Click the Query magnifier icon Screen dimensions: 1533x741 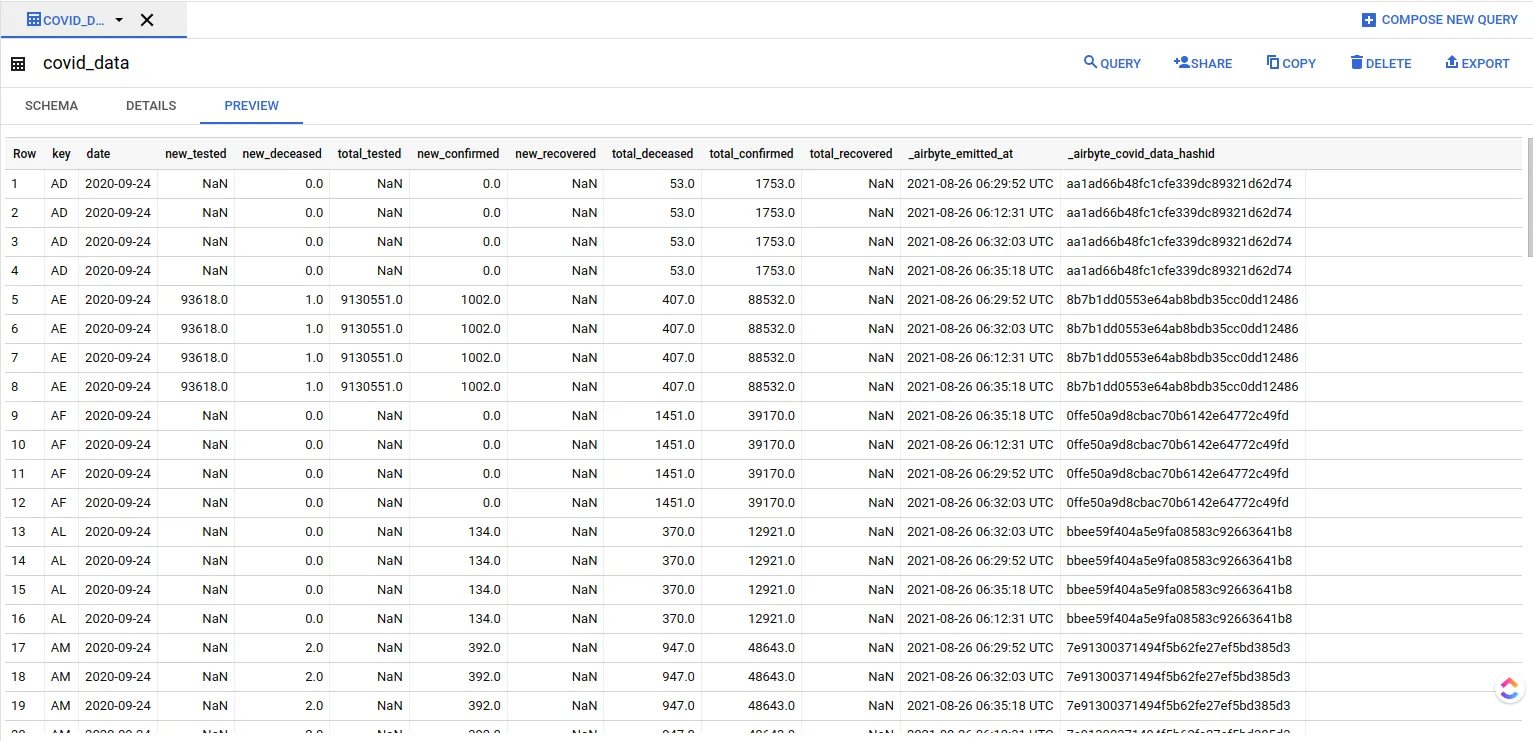(x=1091, y=62)
